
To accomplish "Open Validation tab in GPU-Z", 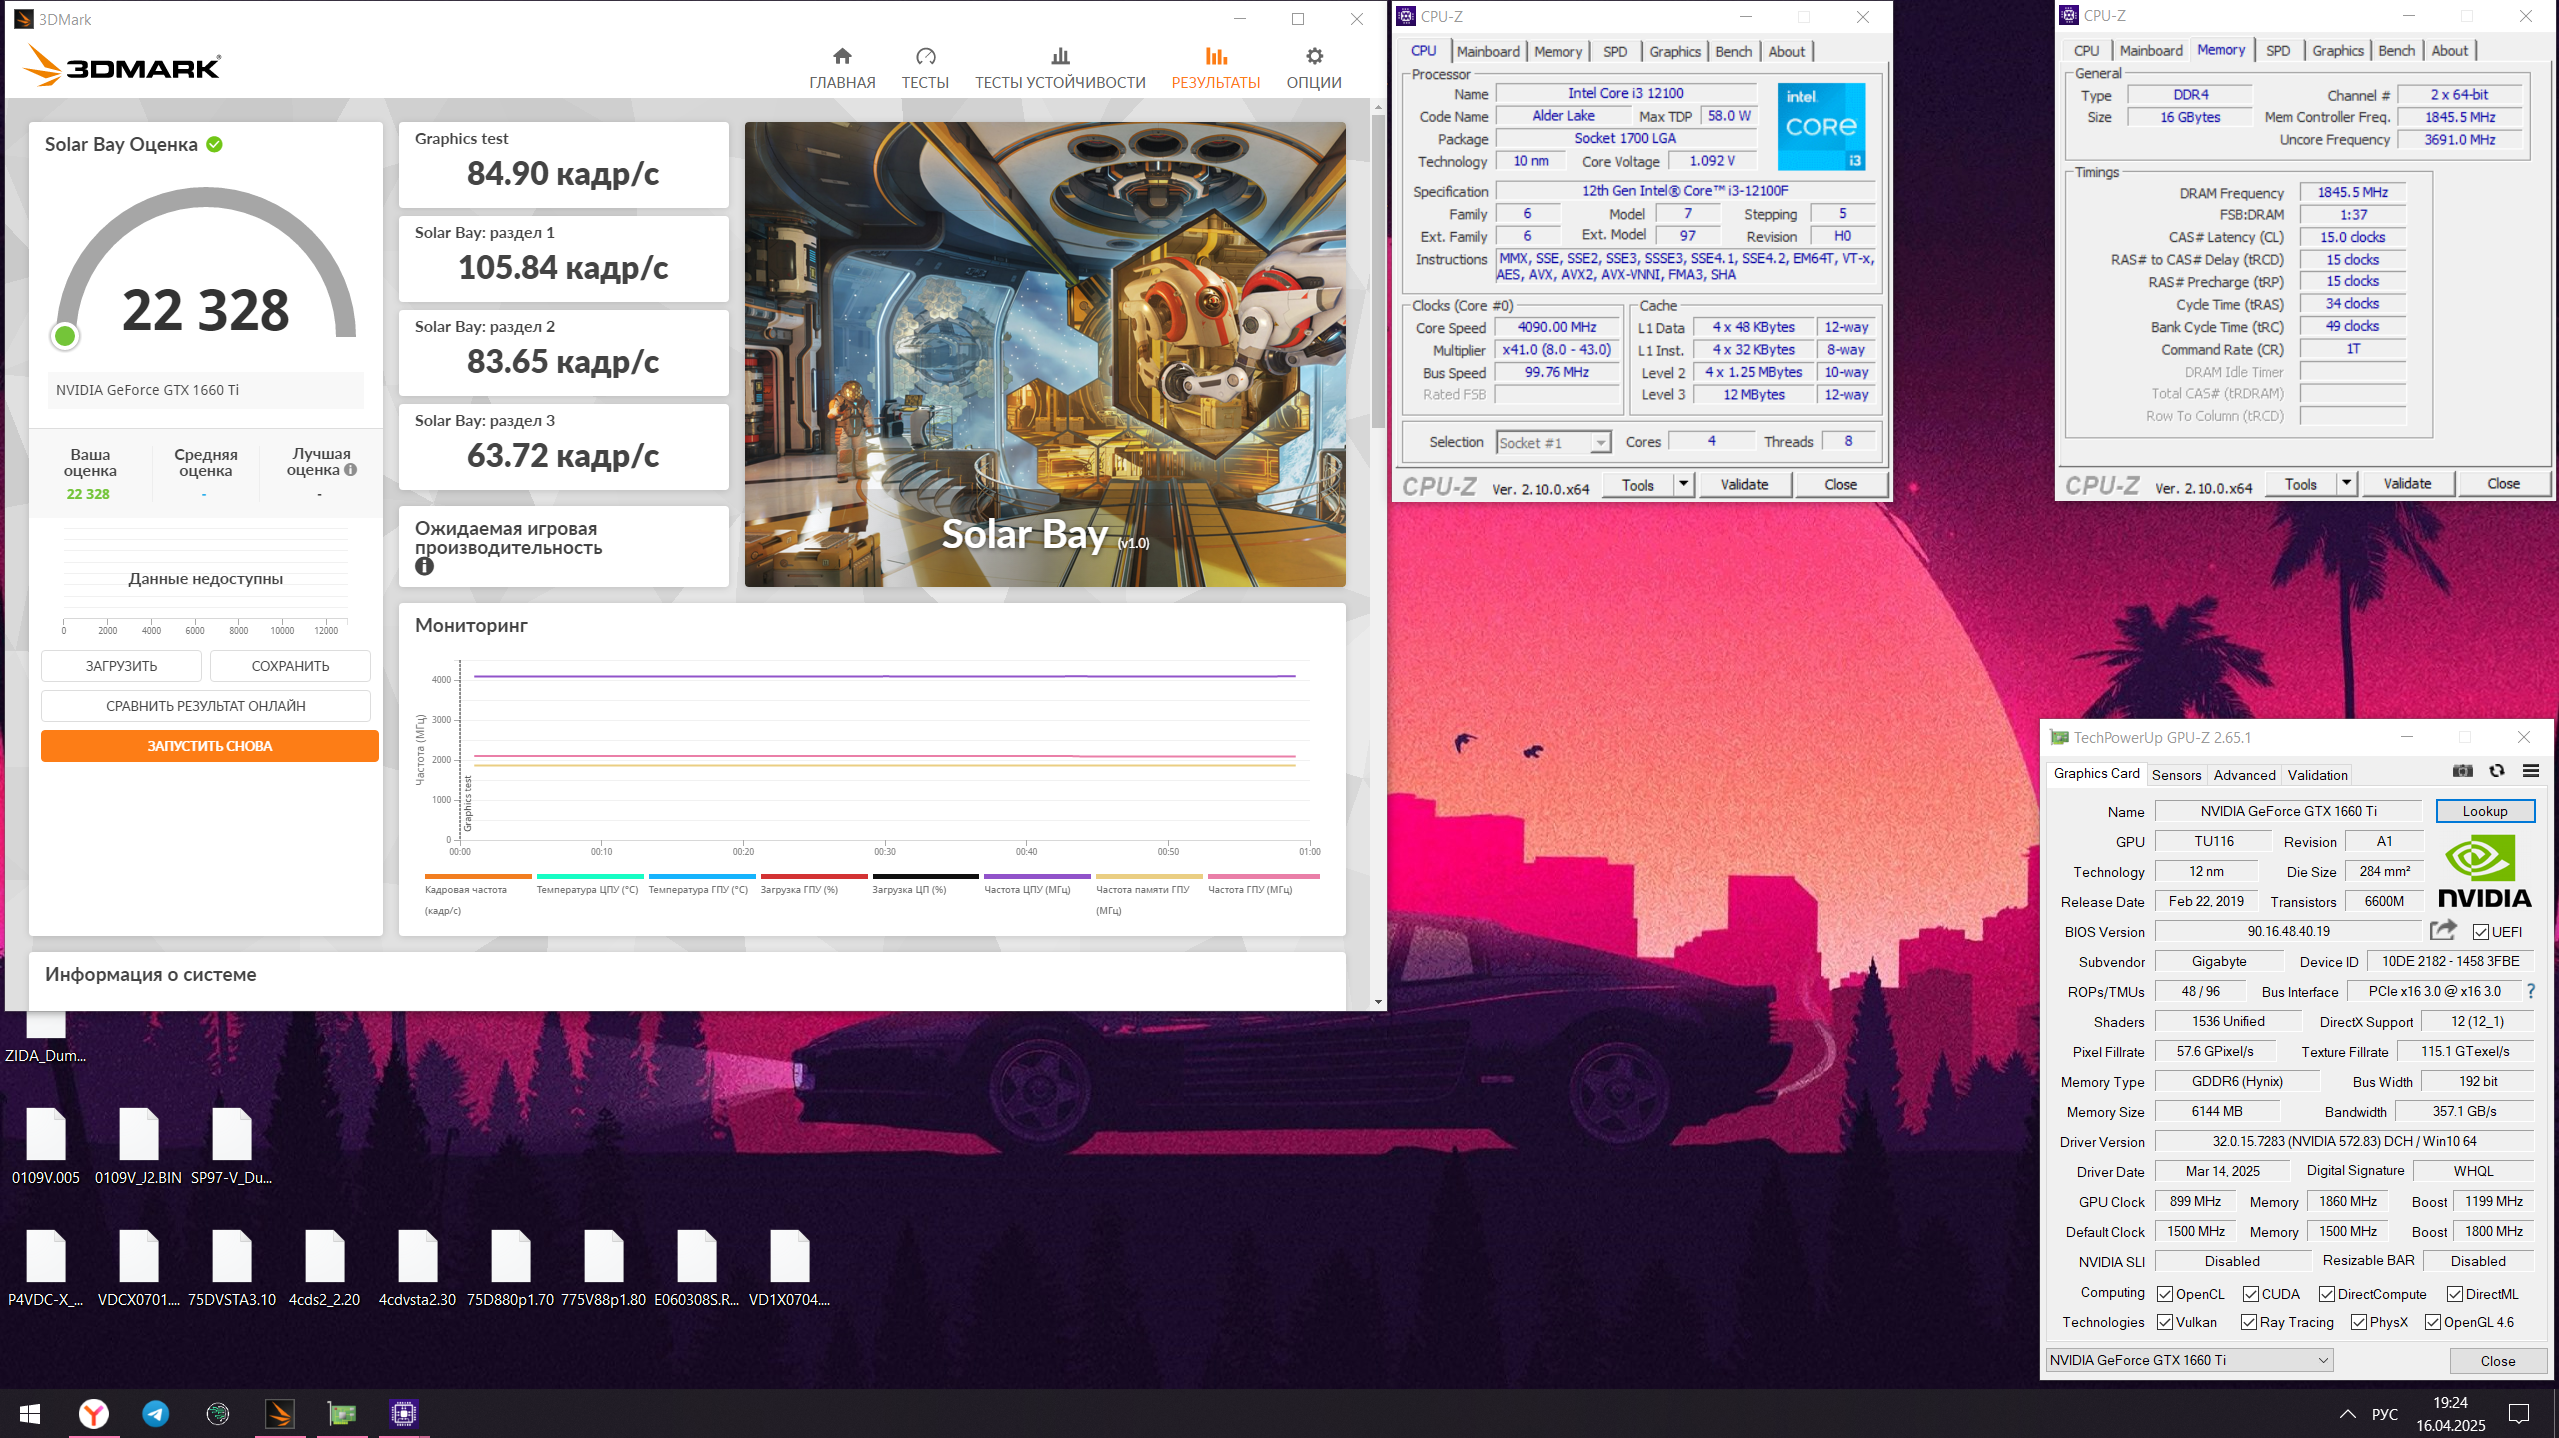I will pos(2317,775).
